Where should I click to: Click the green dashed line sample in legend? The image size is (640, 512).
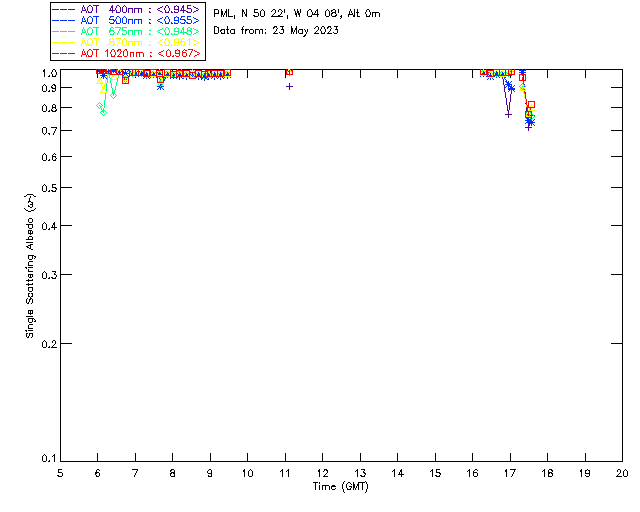pos(64,31)
